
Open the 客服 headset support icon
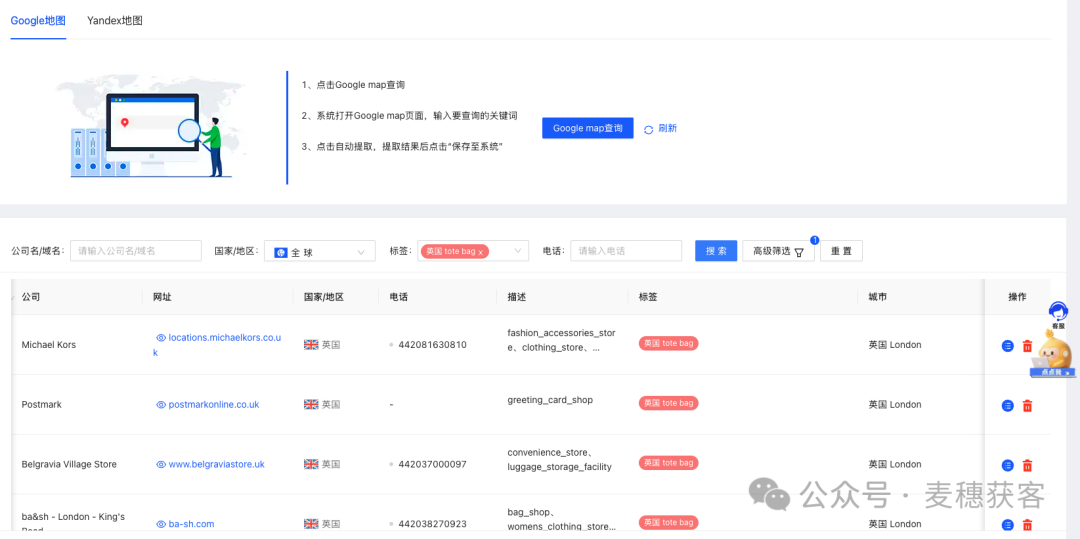(1058, 313)
